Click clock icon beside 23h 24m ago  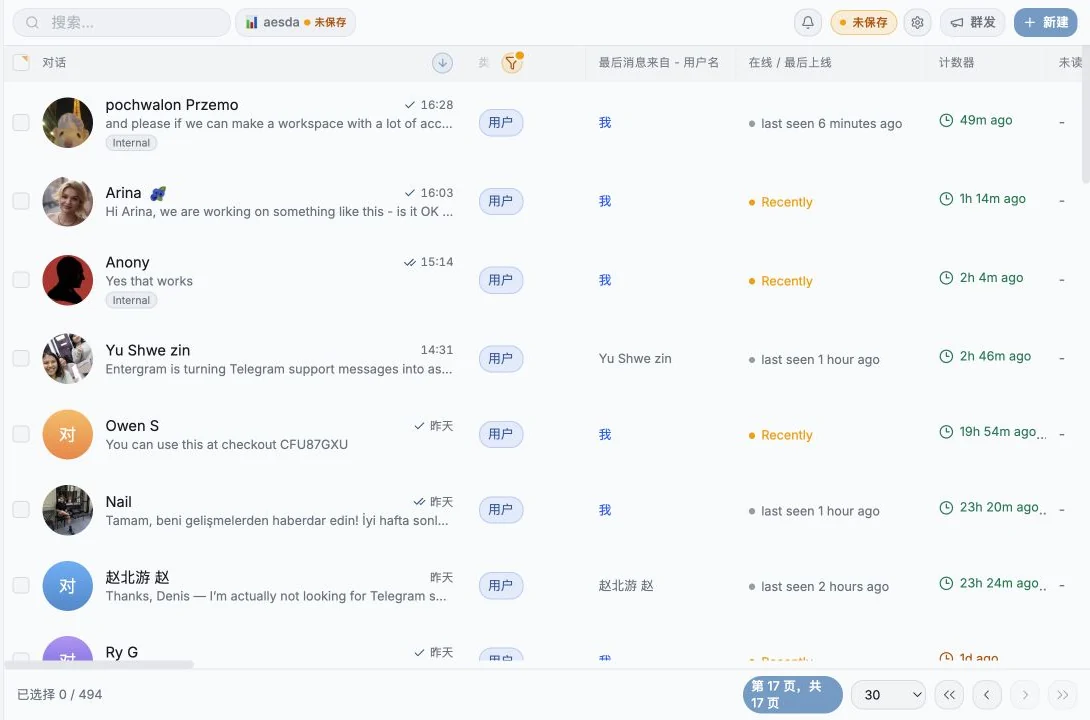[946, 583]
